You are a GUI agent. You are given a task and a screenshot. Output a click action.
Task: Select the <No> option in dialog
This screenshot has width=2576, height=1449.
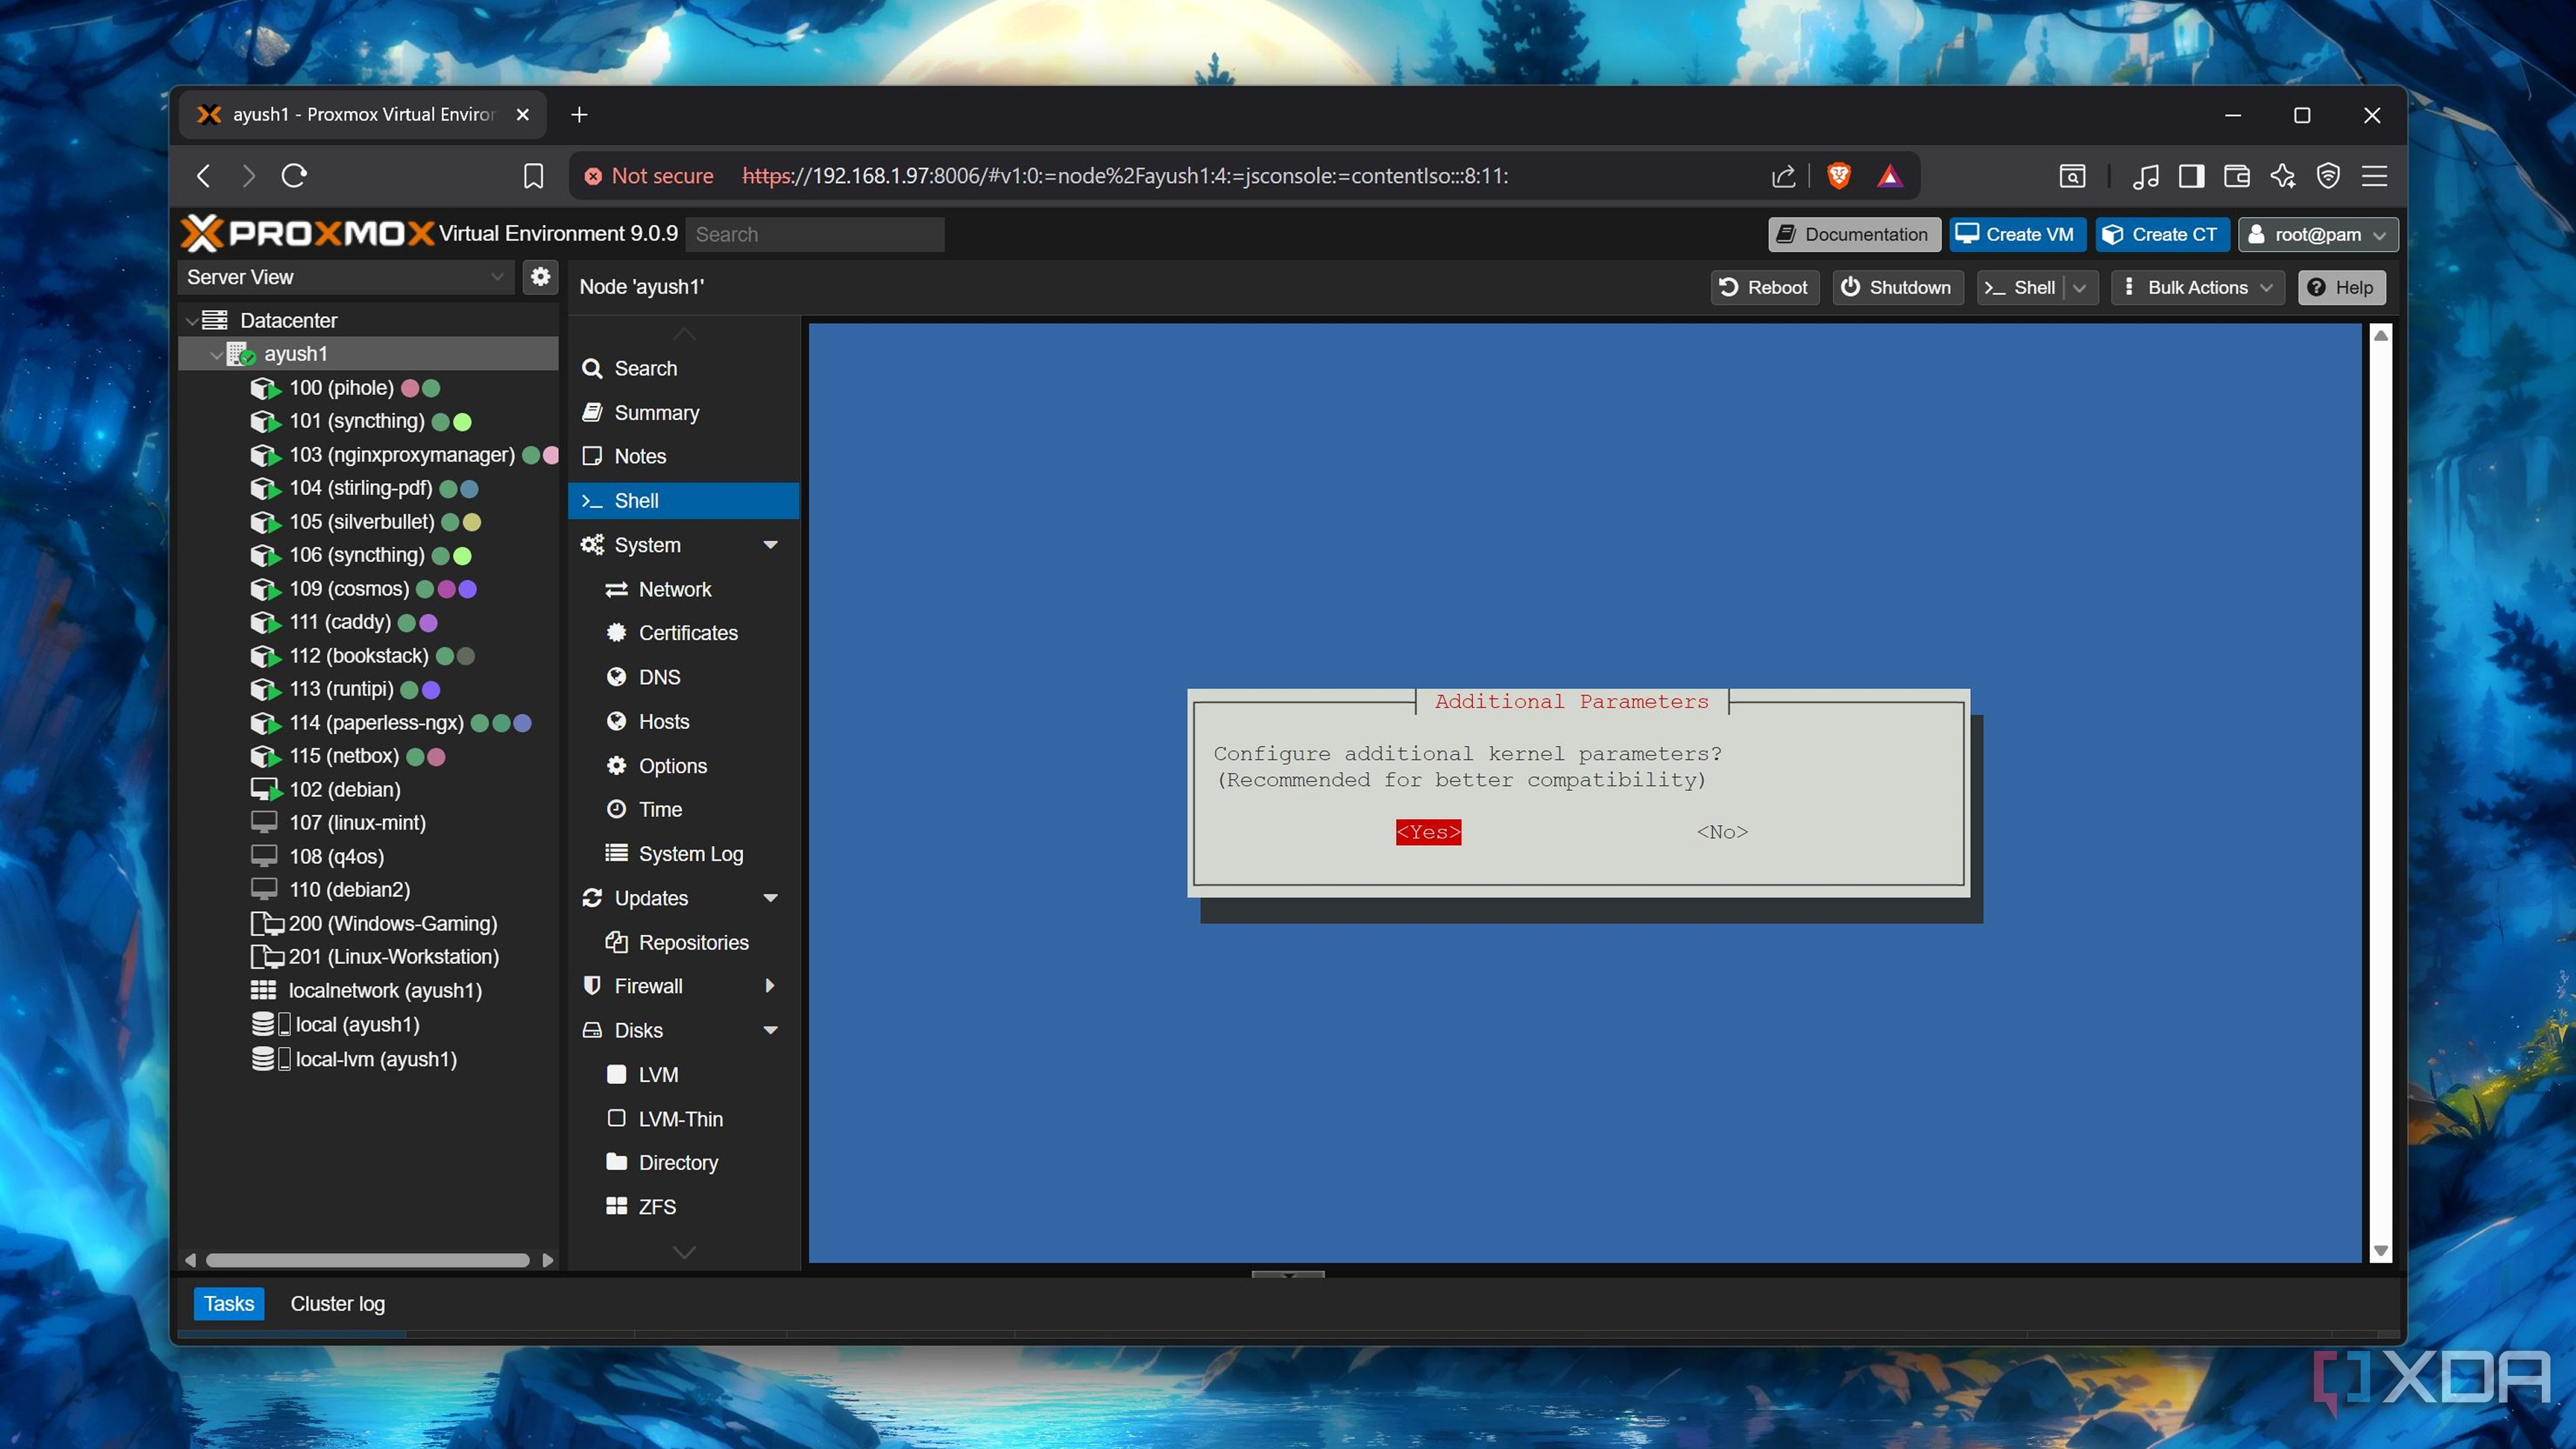coord(1721,832)
